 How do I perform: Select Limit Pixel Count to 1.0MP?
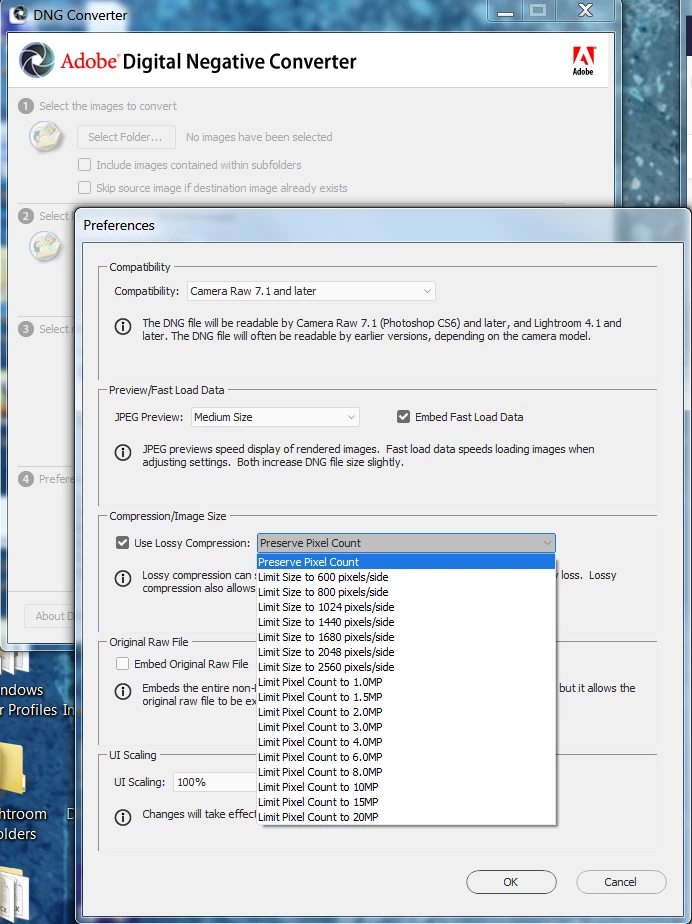pyautogui.click(x=406, y=682)
